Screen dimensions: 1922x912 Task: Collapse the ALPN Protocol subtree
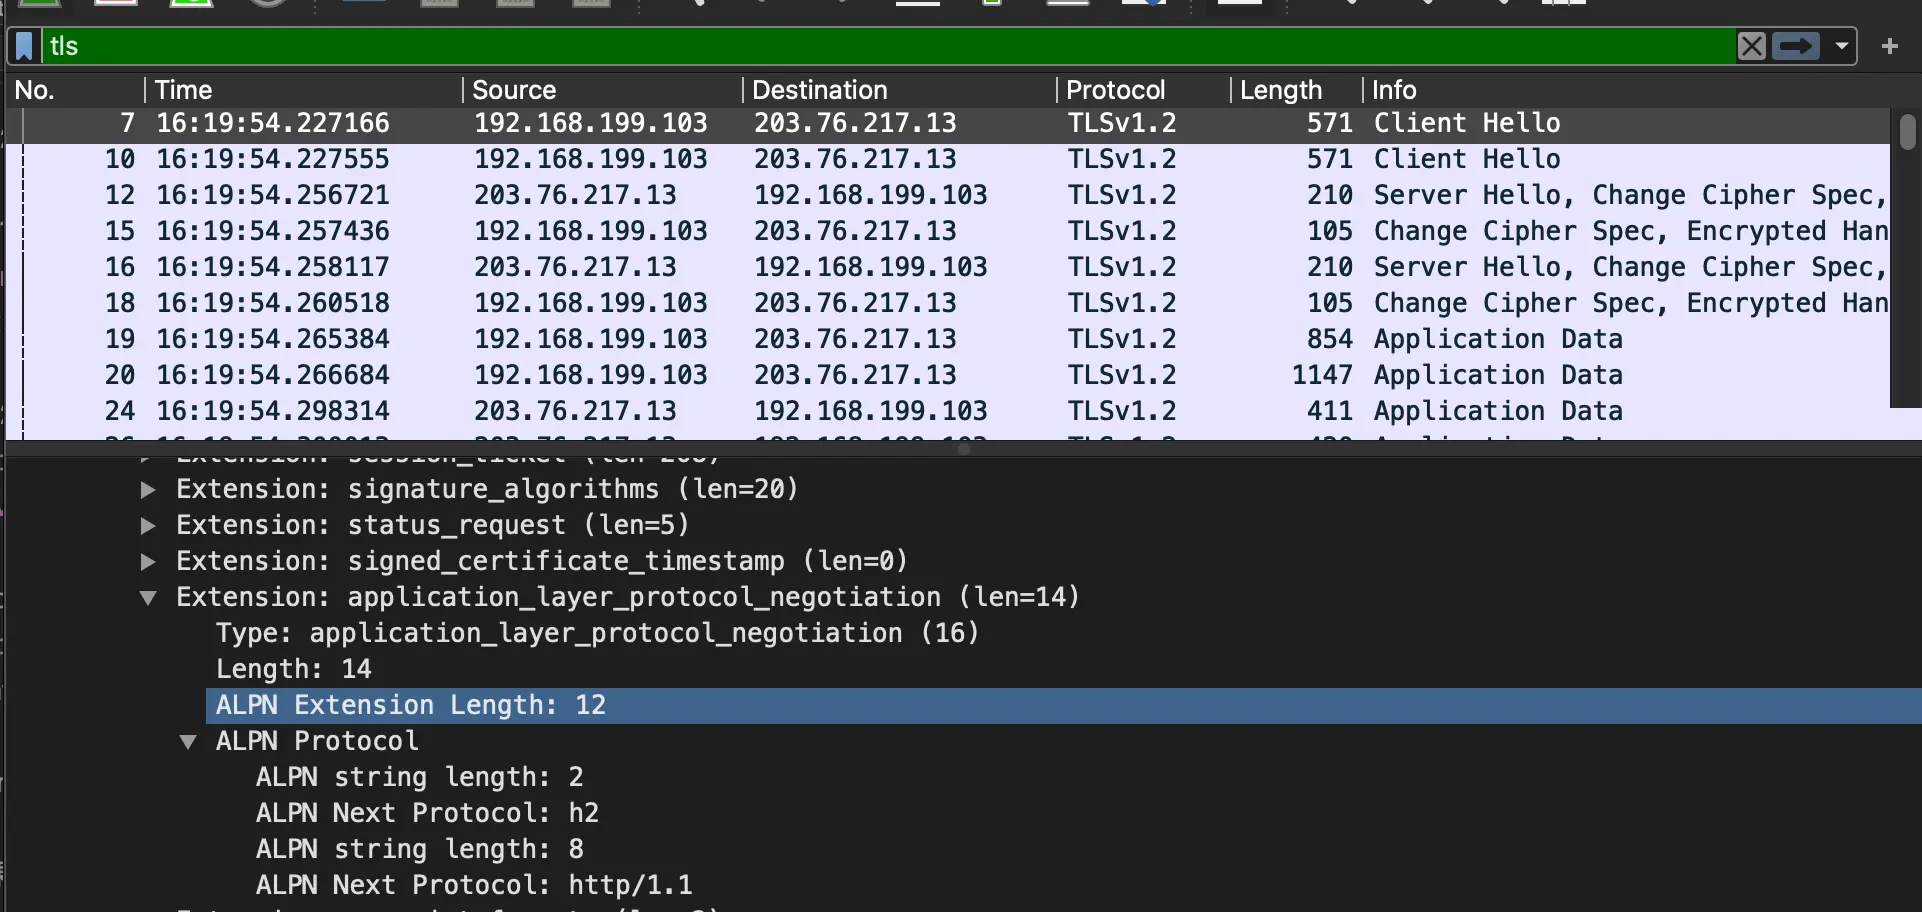(188, 742)
